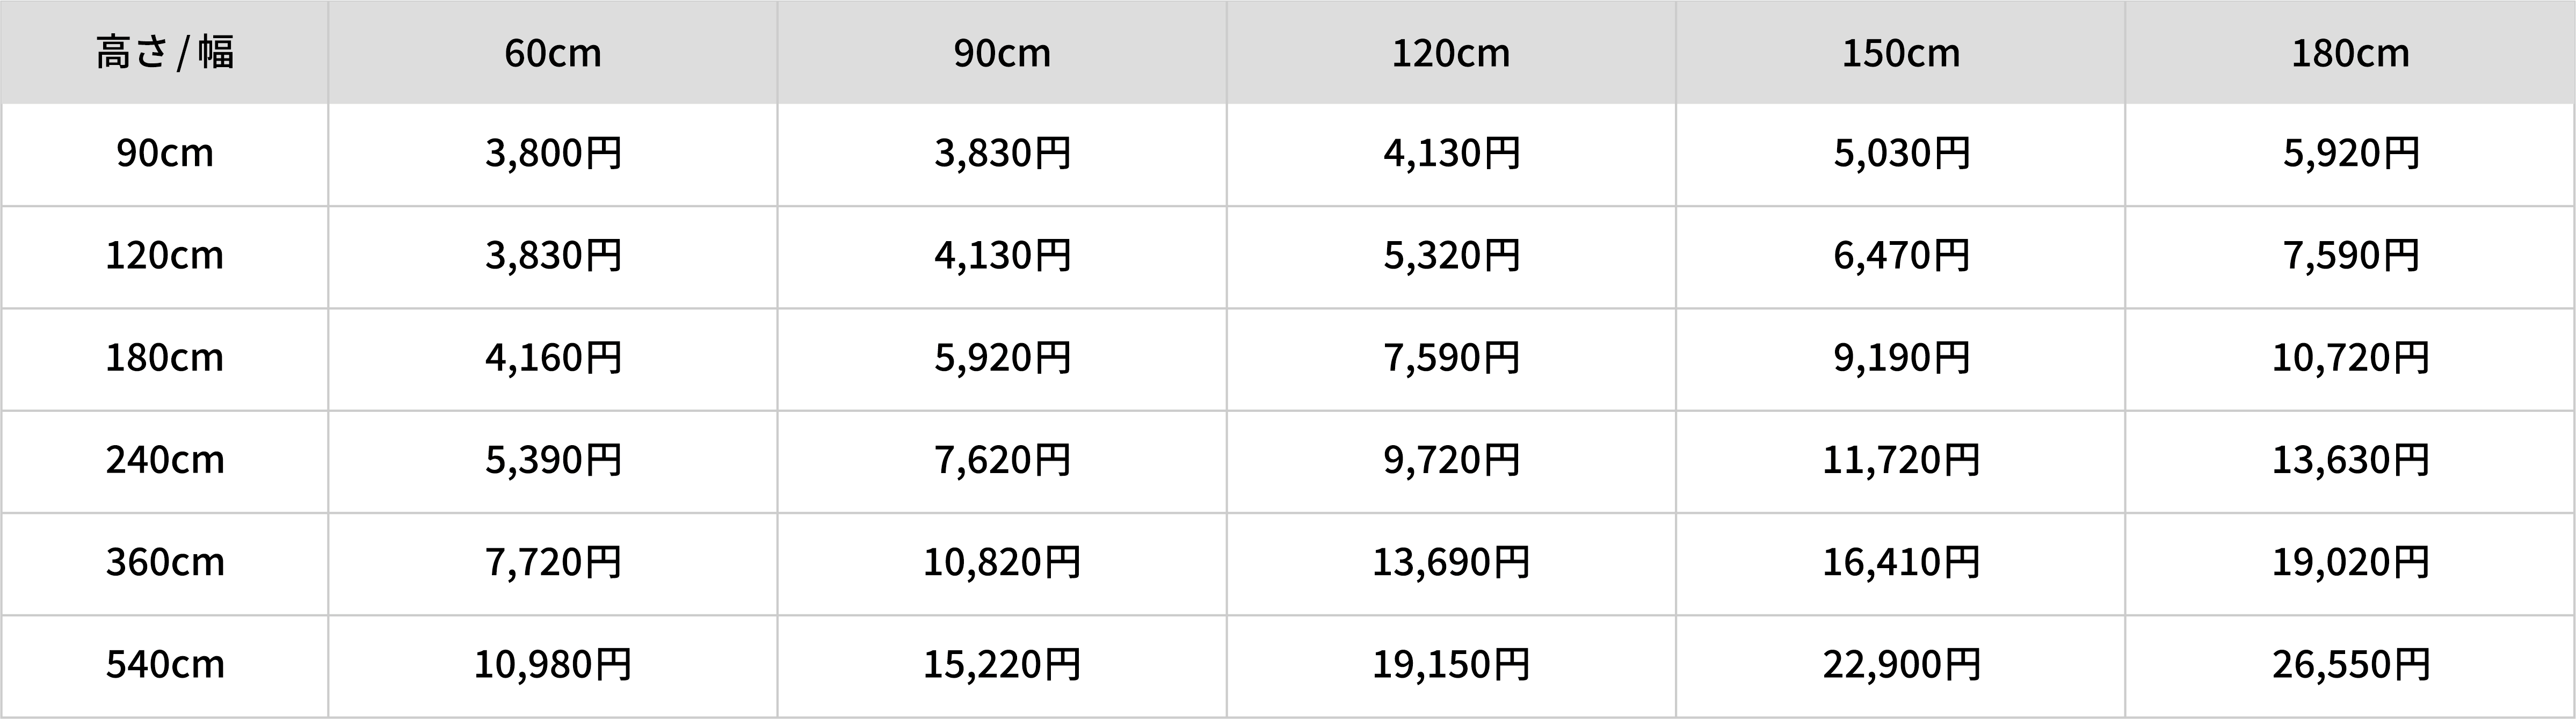Image resolution: width=2576 pixels, height=719 pixels.
Task: Select the 540cm row label
Action: point(165,664)
